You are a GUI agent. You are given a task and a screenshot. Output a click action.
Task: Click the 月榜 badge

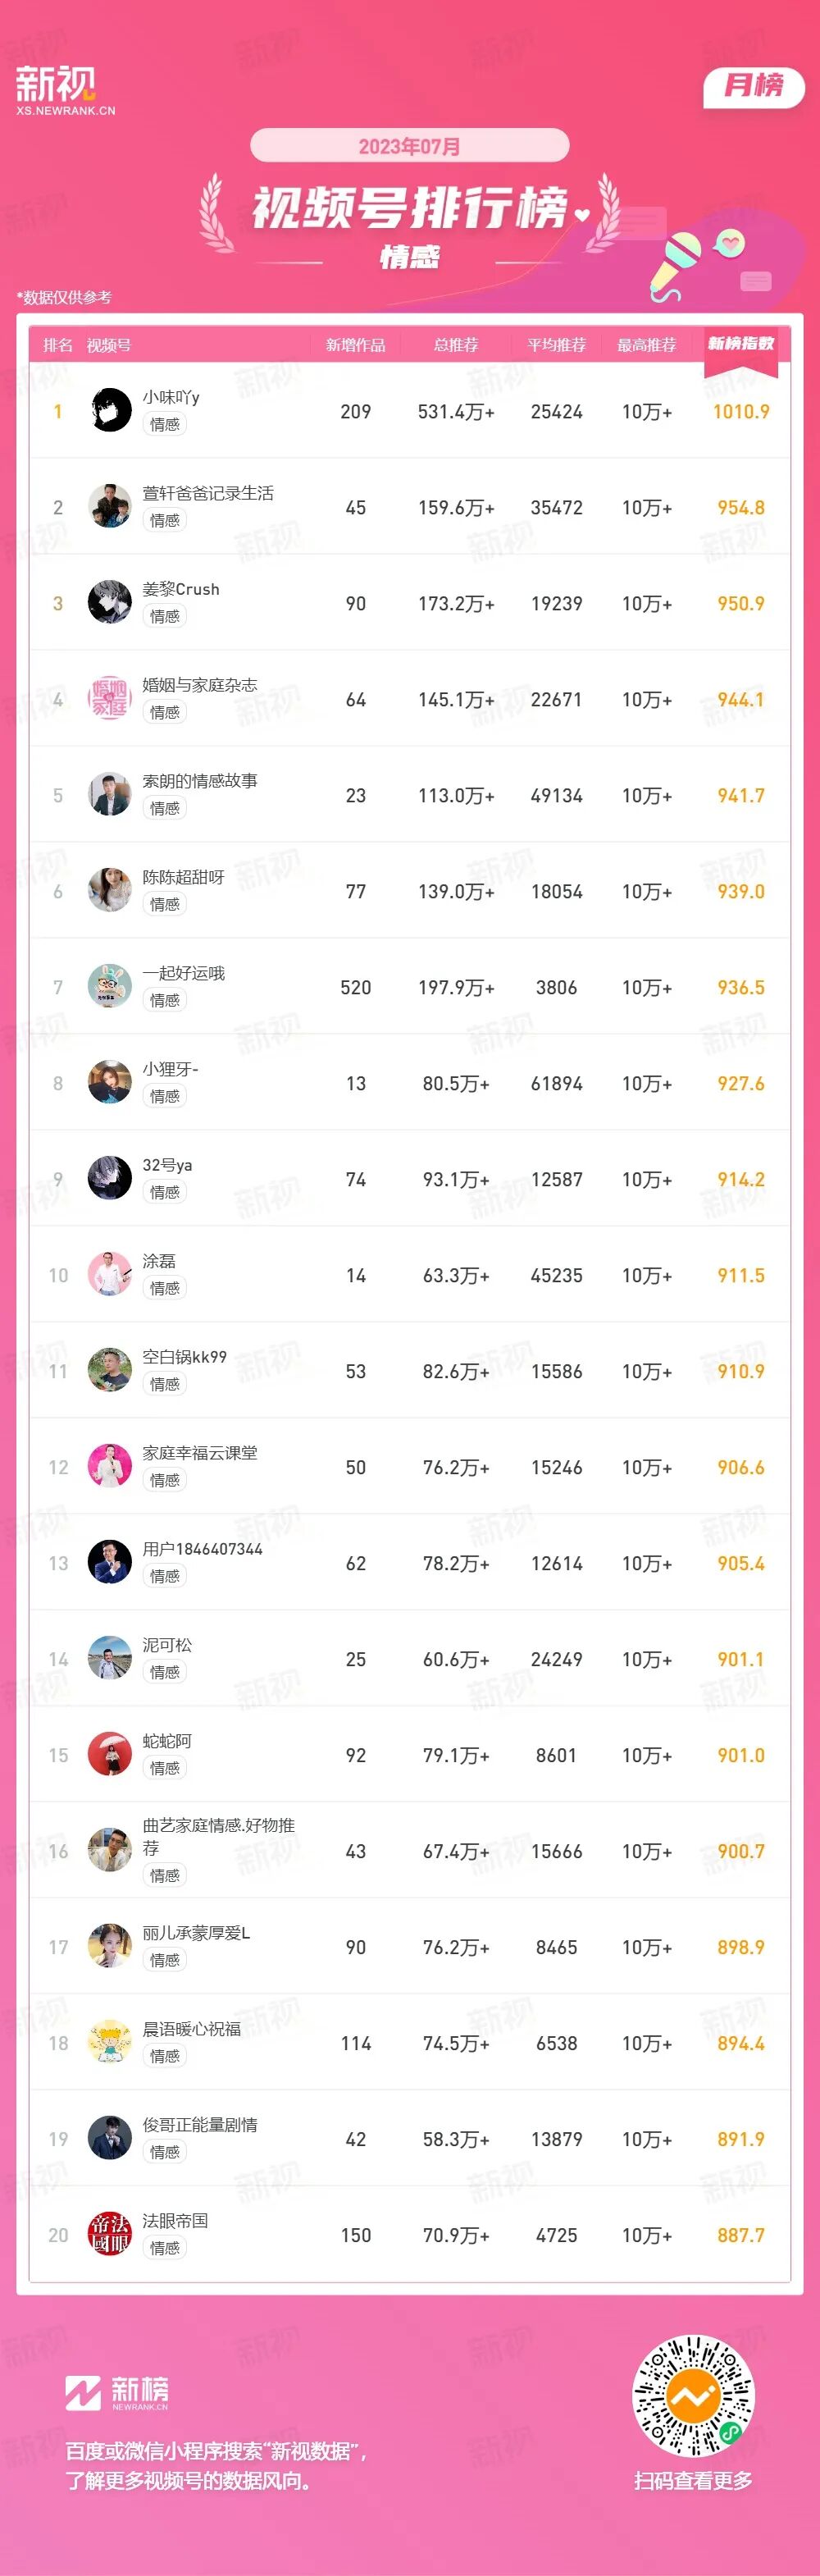coord(754,86)
